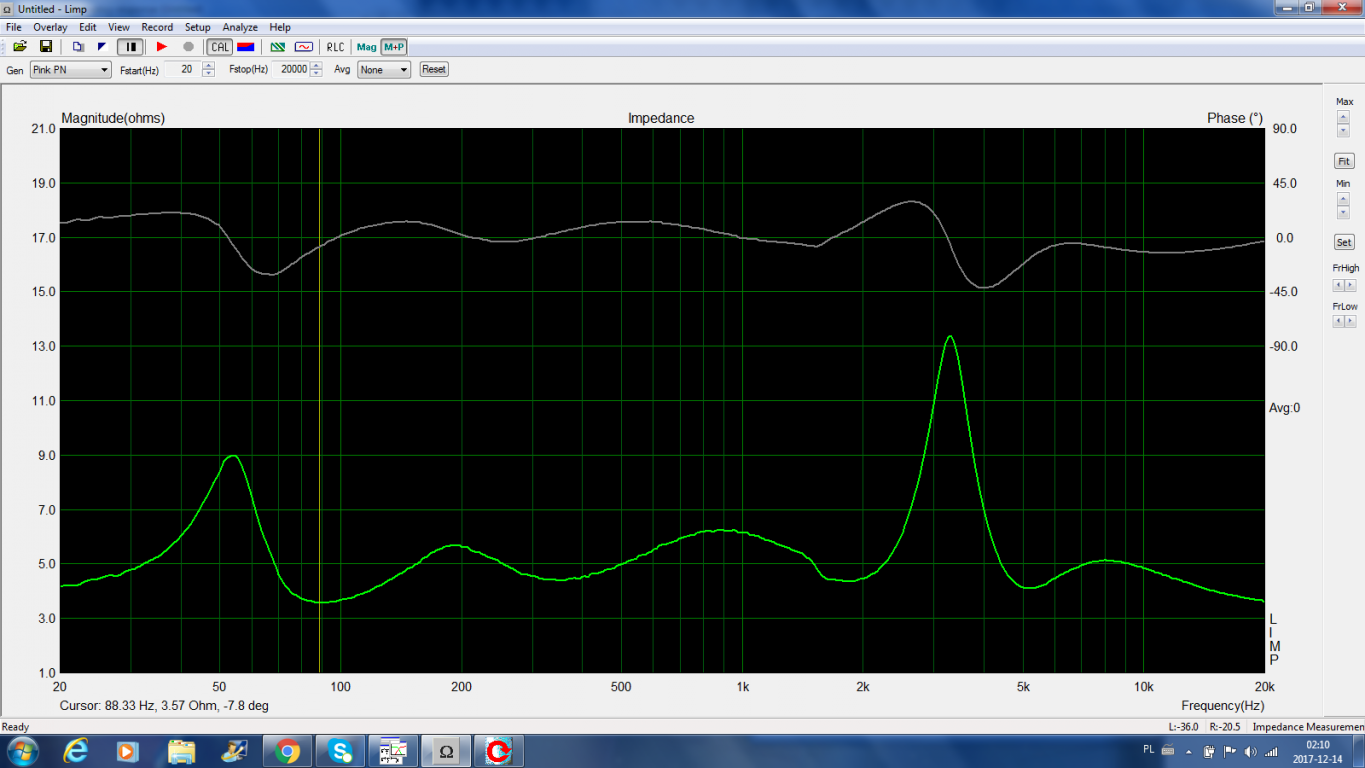Raise graph Max with the up arrow
This screenshot has width=1365, height=768.
[x=1343, y=117]
